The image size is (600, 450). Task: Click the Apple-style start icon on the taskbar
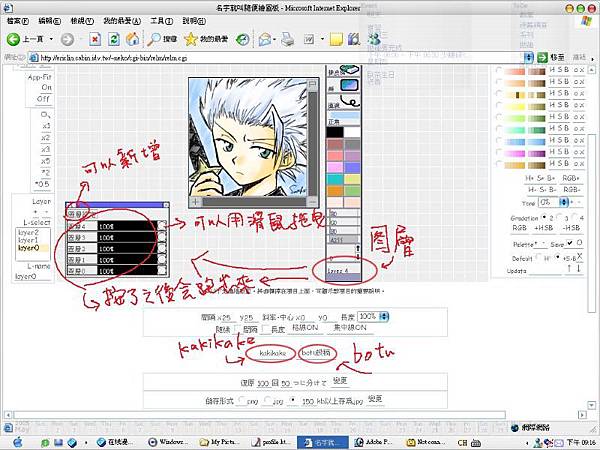(x=18, y=442)
